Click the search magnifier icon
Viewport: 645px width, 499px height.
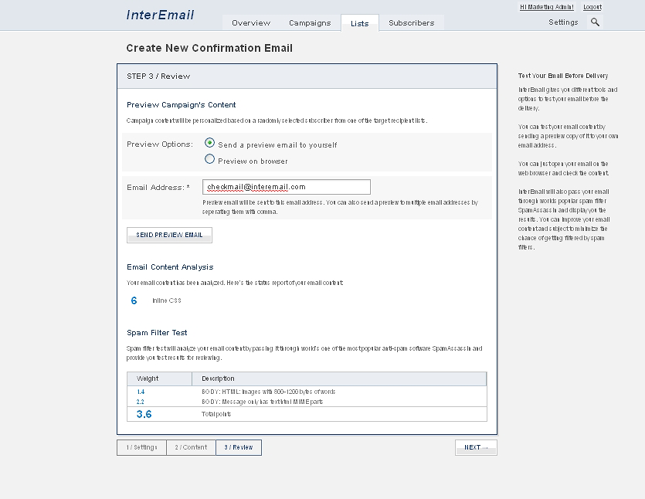point(596,22)
